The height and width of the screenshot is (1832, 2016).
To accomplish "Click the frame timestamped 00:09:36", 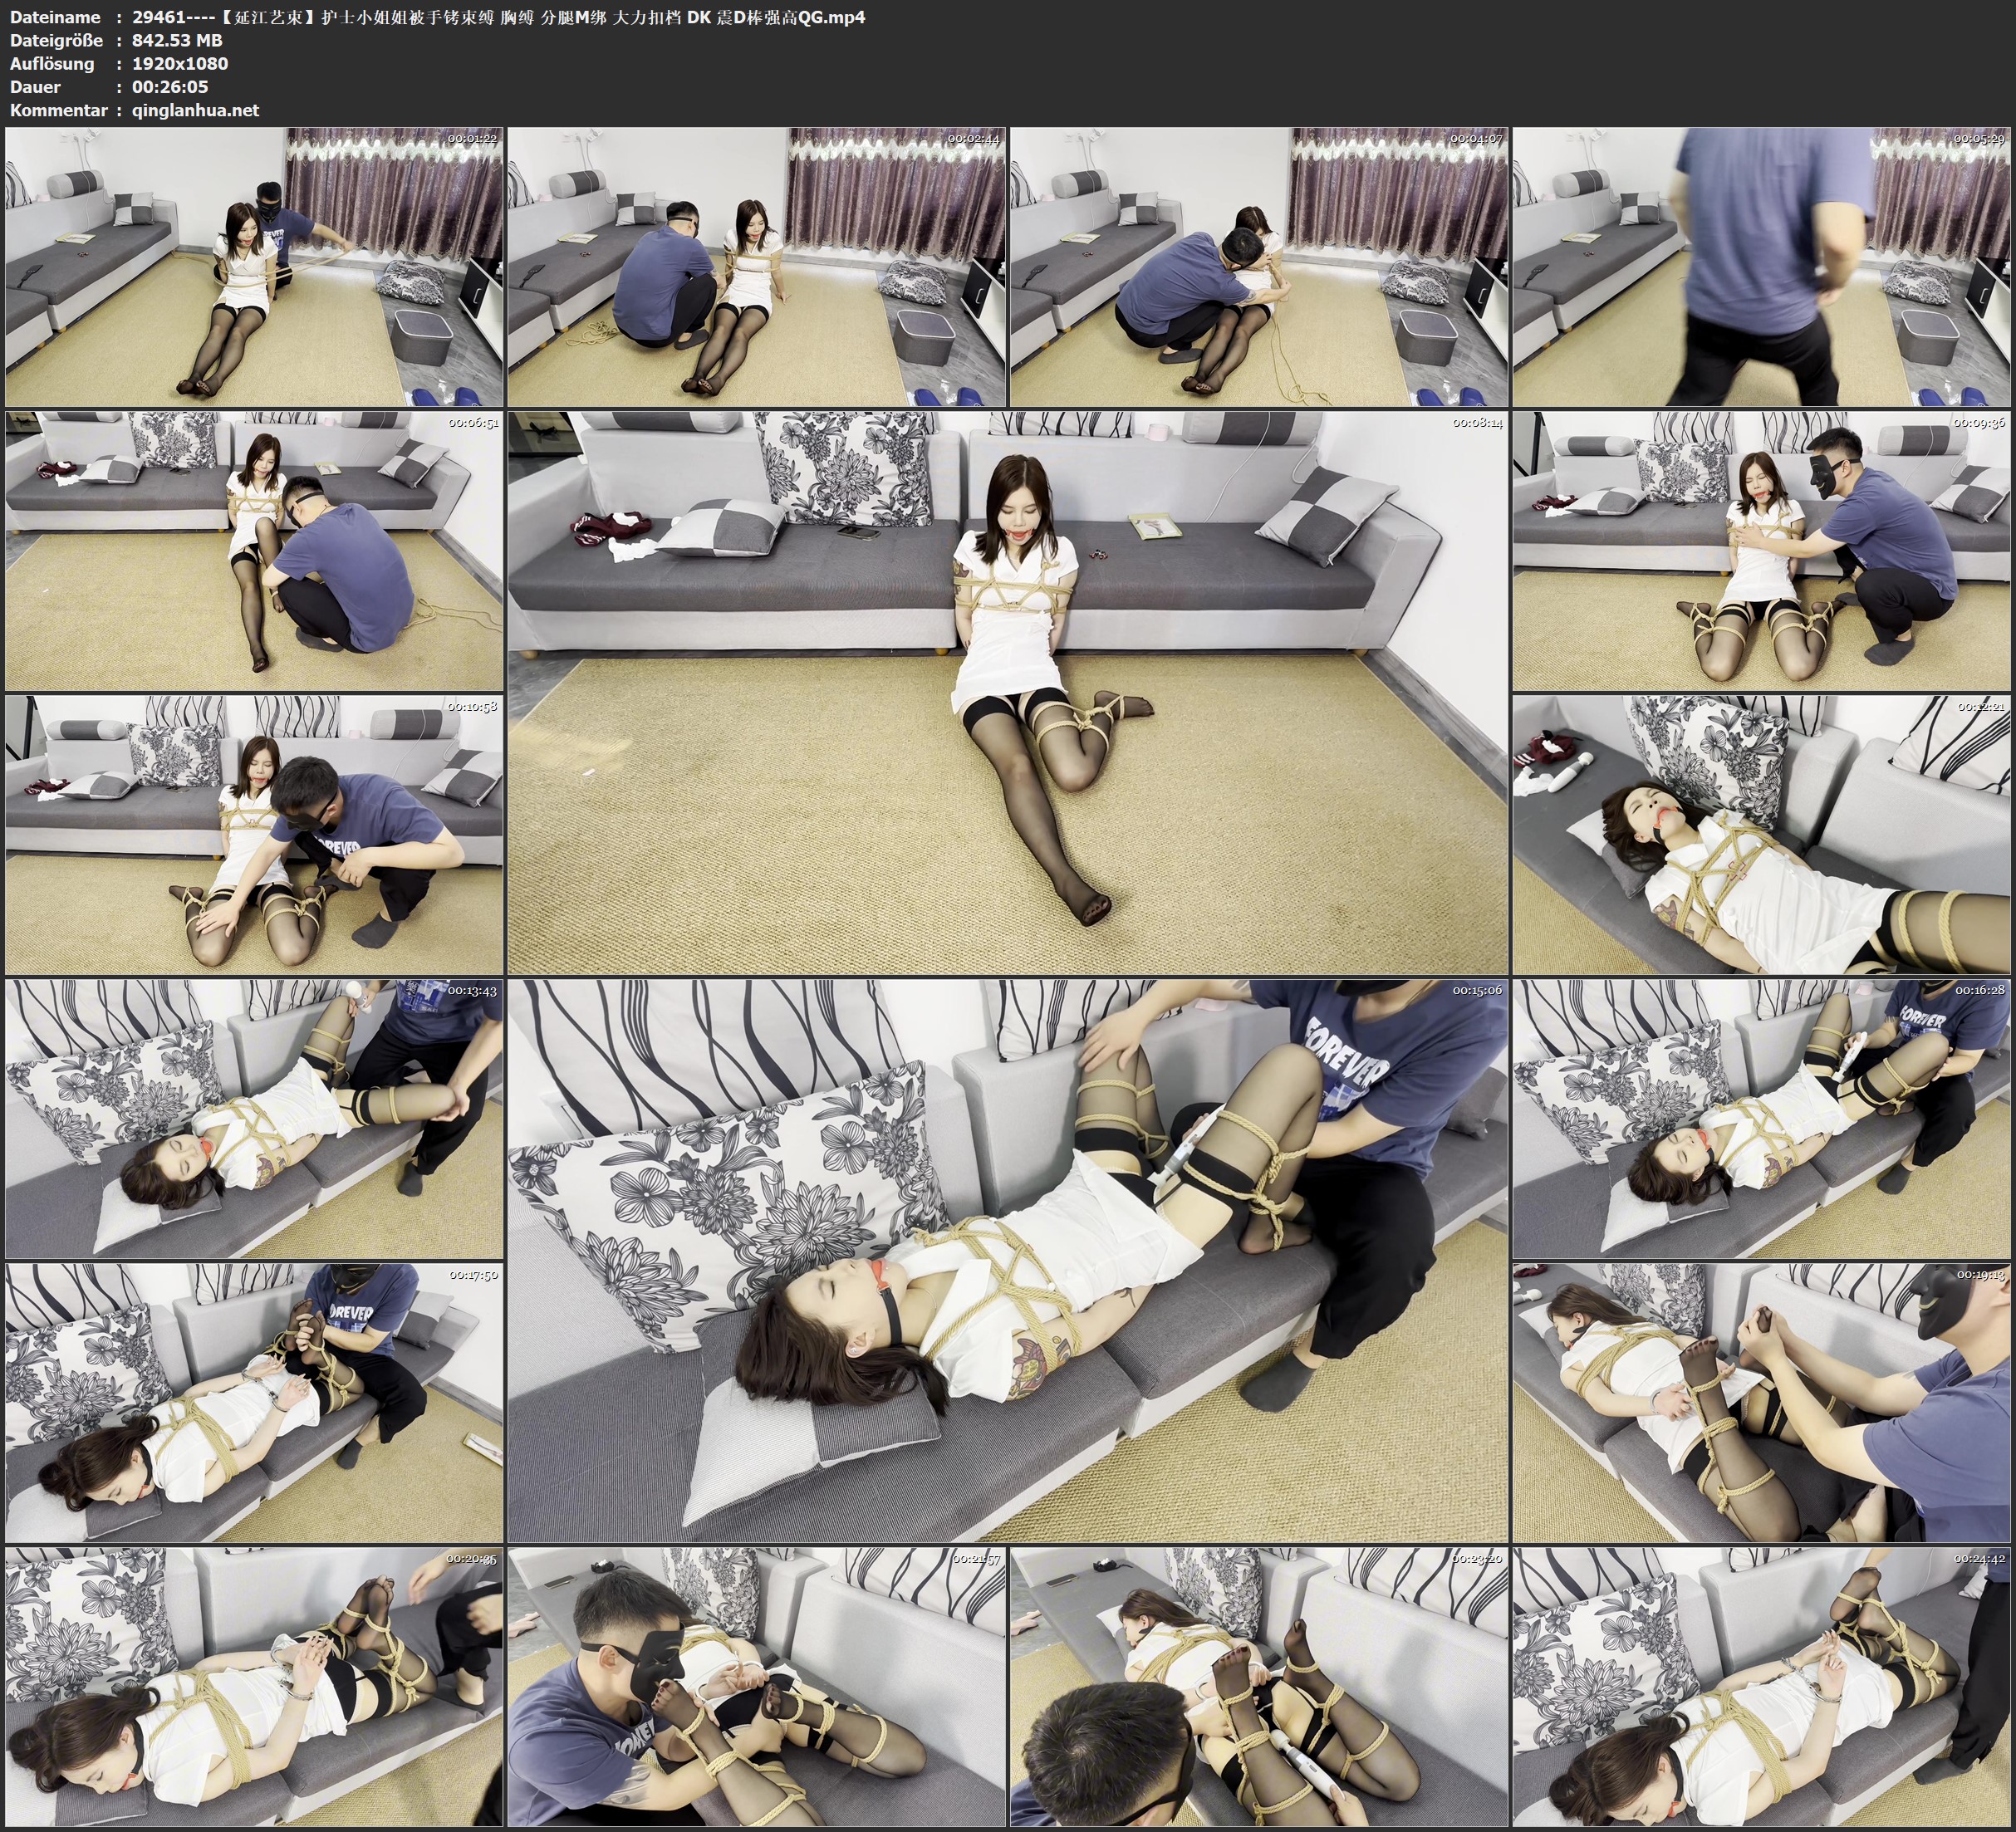I will 1761,550.
